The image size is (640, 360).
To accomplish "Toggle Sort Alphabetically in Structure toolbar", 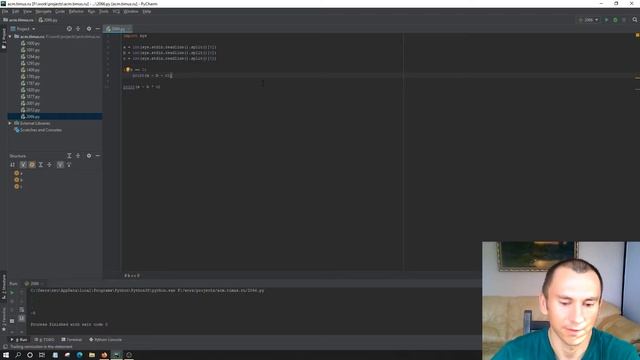I will click(x=12, y=164).
